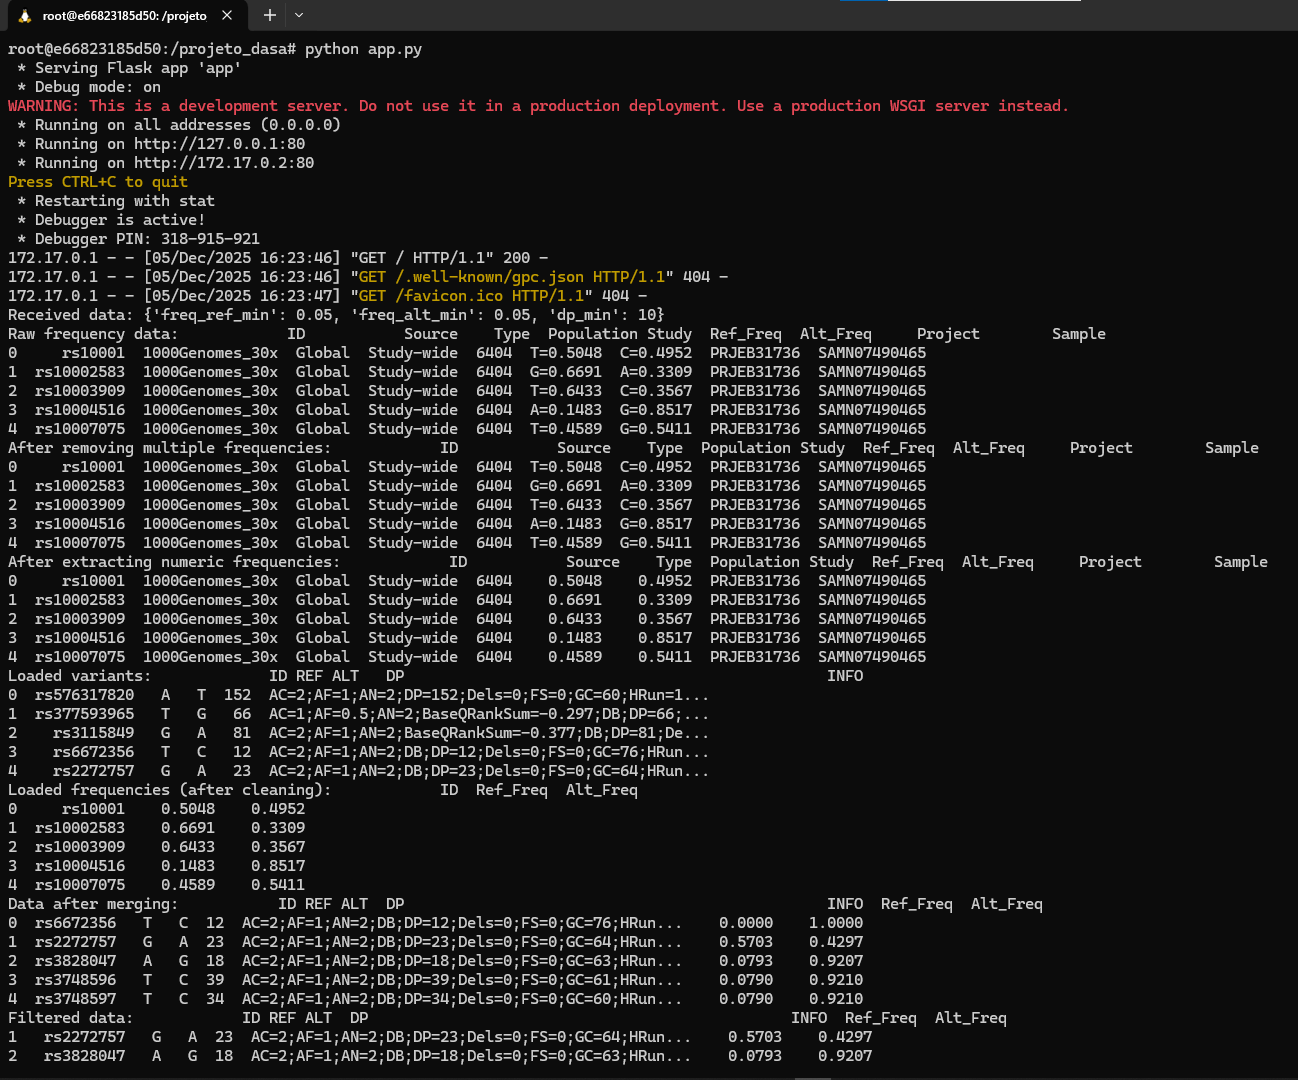Click the 'Press CTRL+C to quit' text

98,182
